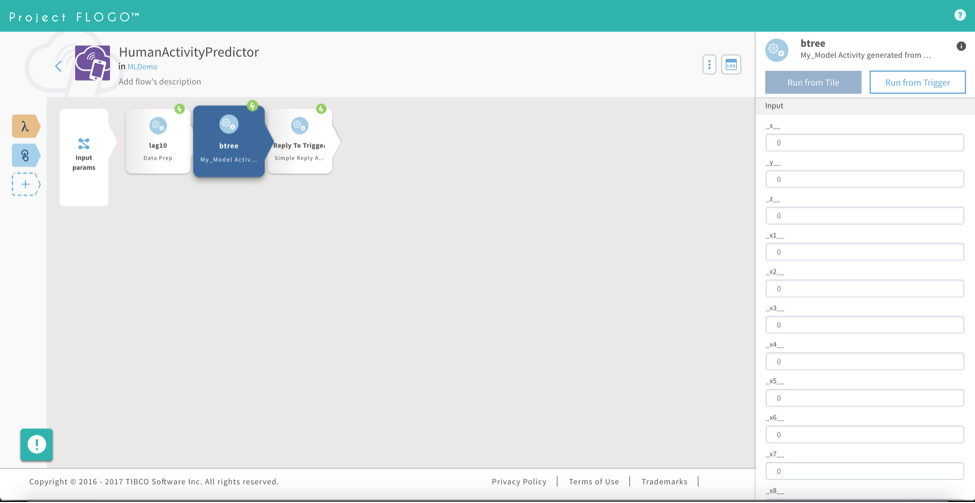This screenshot has height=503, width=975.
Task: Click the green bolt badge on lag10
Action: (180, 109)
